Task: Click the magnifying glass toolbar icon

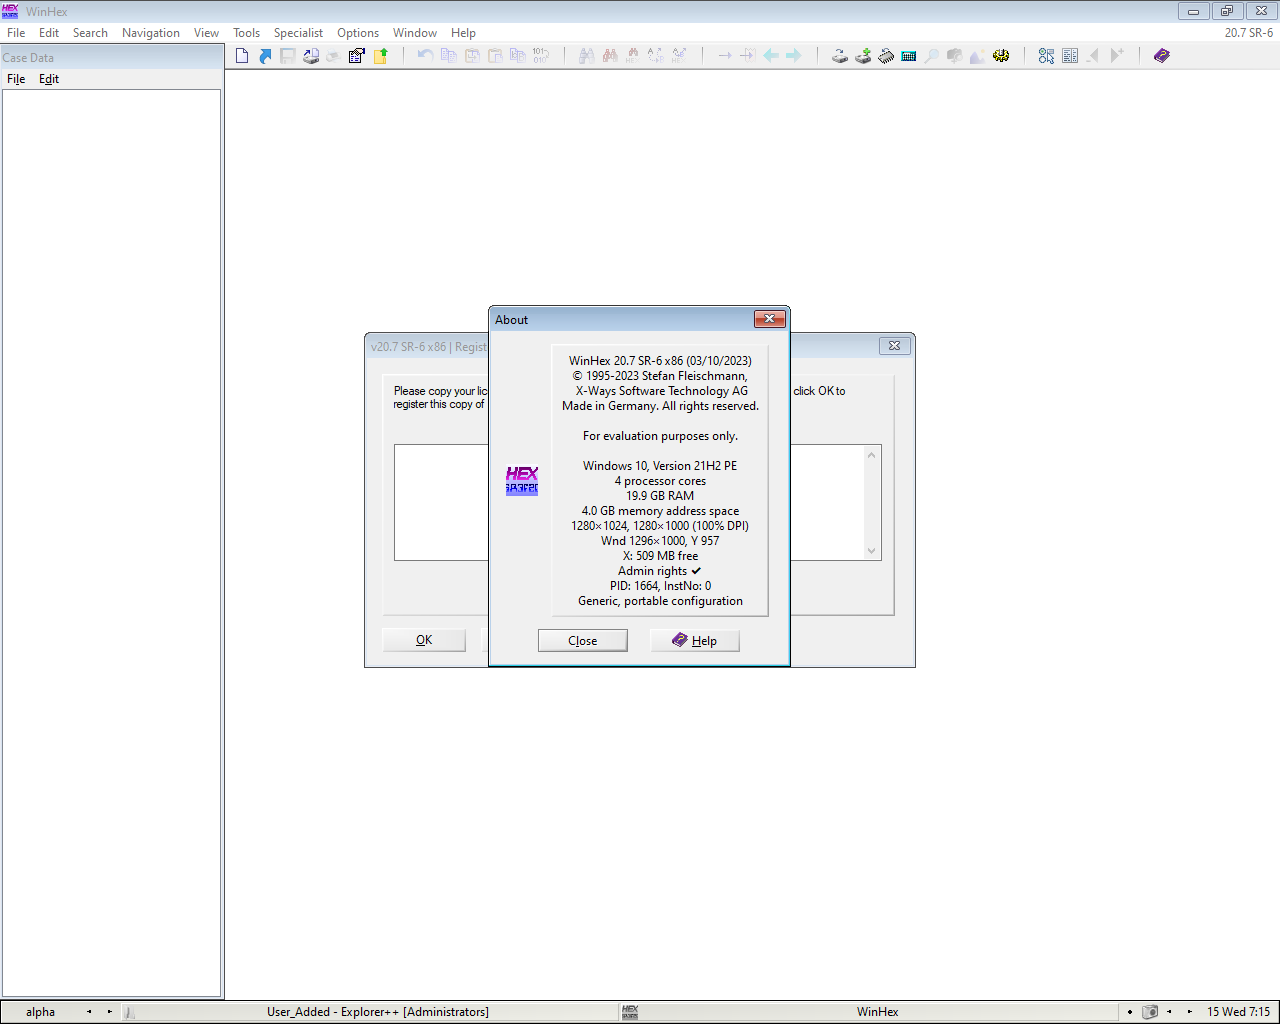Action: [x=932, y=56]
